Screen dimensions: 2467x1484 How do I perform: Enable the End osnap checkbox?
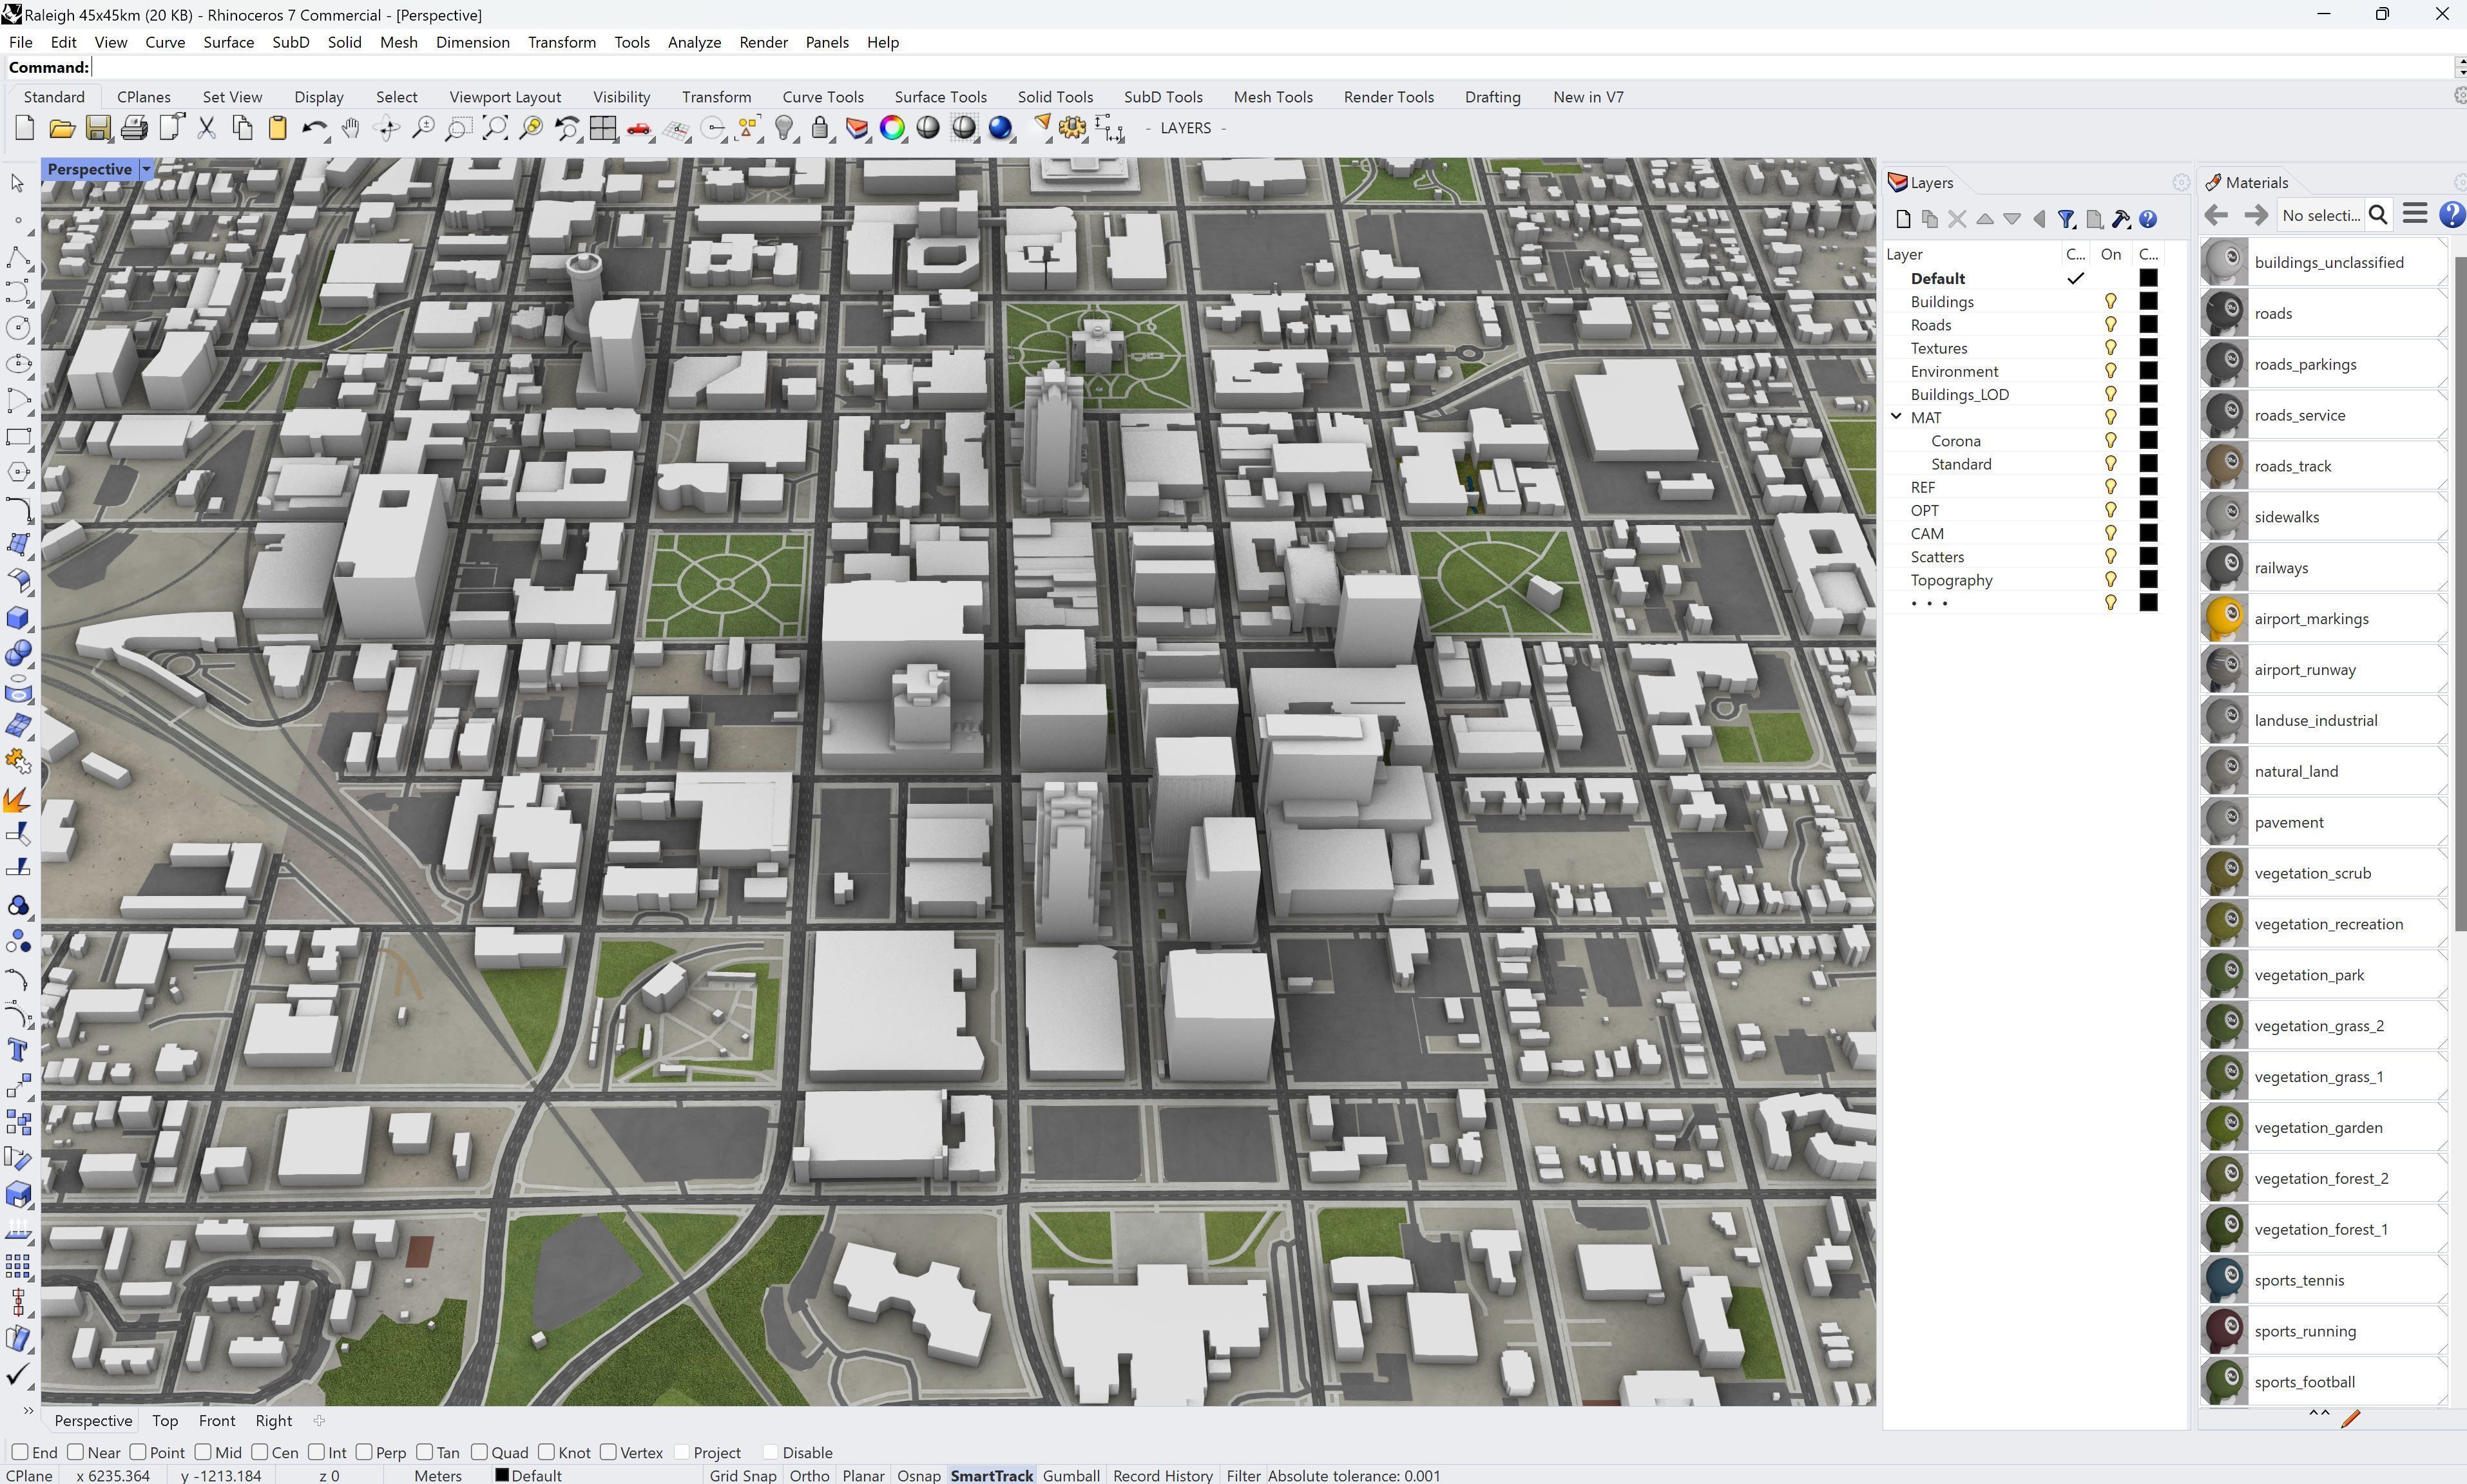[20, 1452]
